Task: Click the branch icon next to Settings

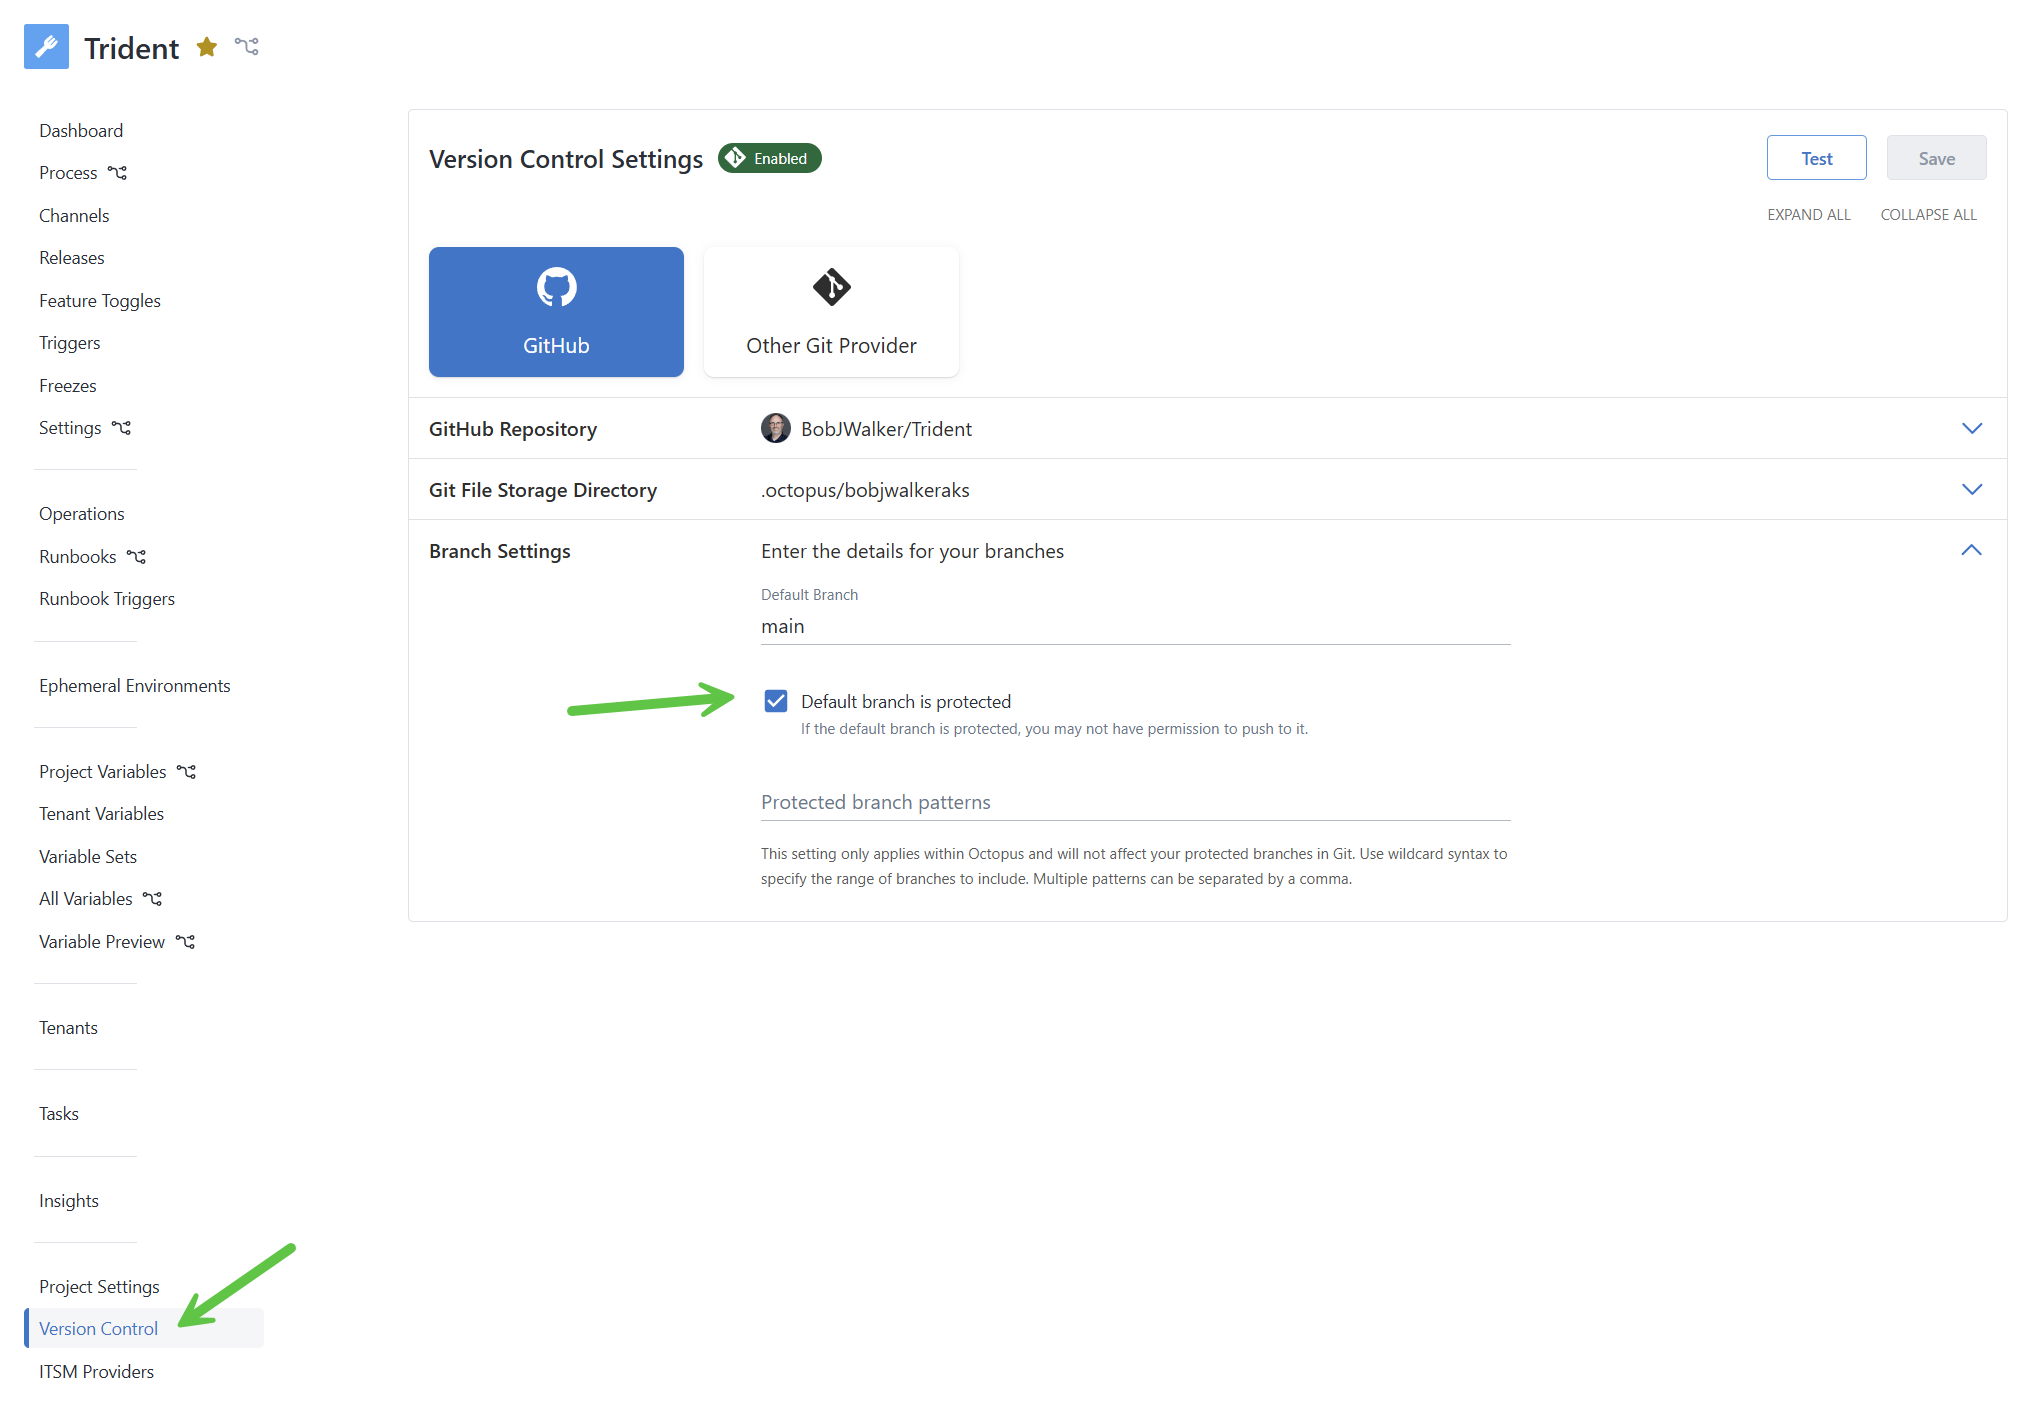Action: (122, 427)
